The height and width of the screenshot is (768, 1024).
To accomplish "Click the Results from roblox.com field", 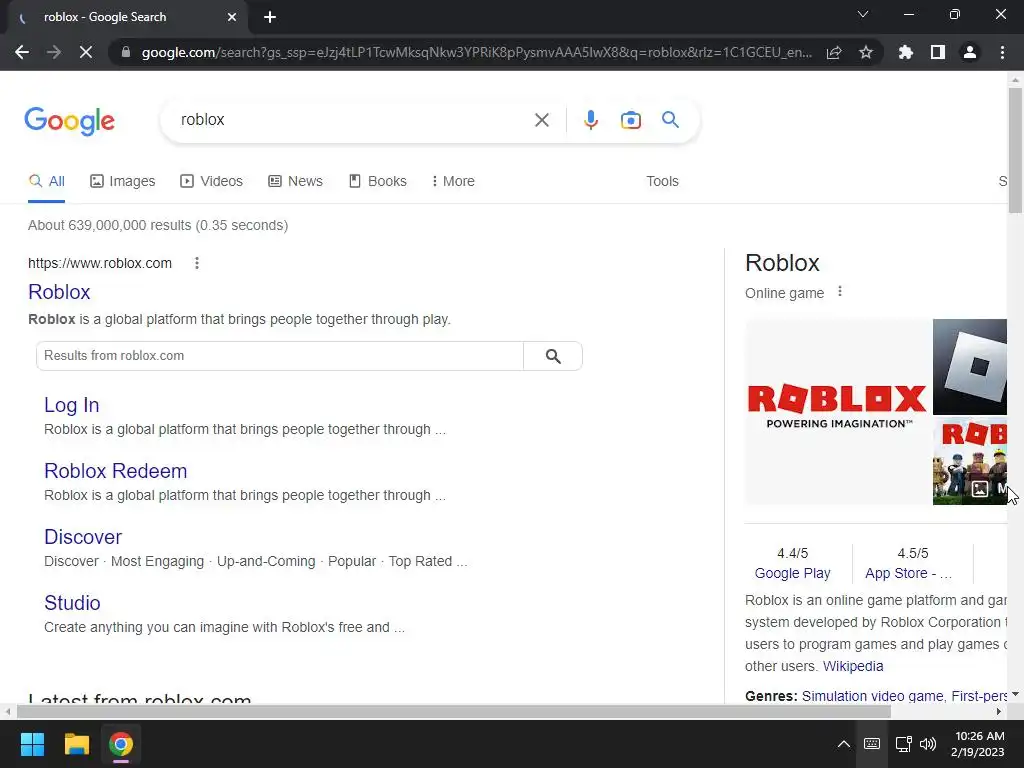I will pyautogui.click(x=280, y=356).
